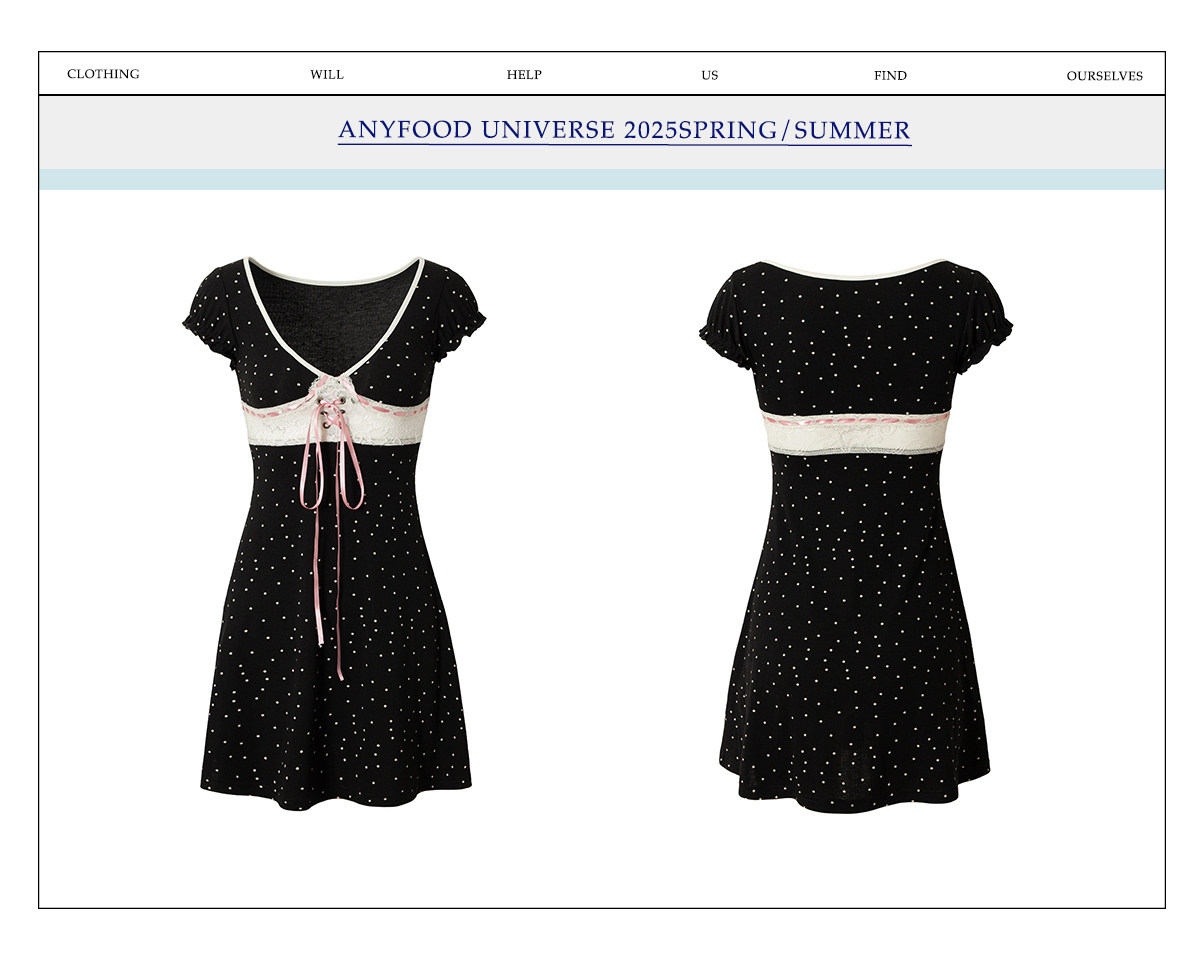The image size is (1200, 965).
Task: Select FIND in the header row
Action: pyautogui.click(x=890, y=75)
